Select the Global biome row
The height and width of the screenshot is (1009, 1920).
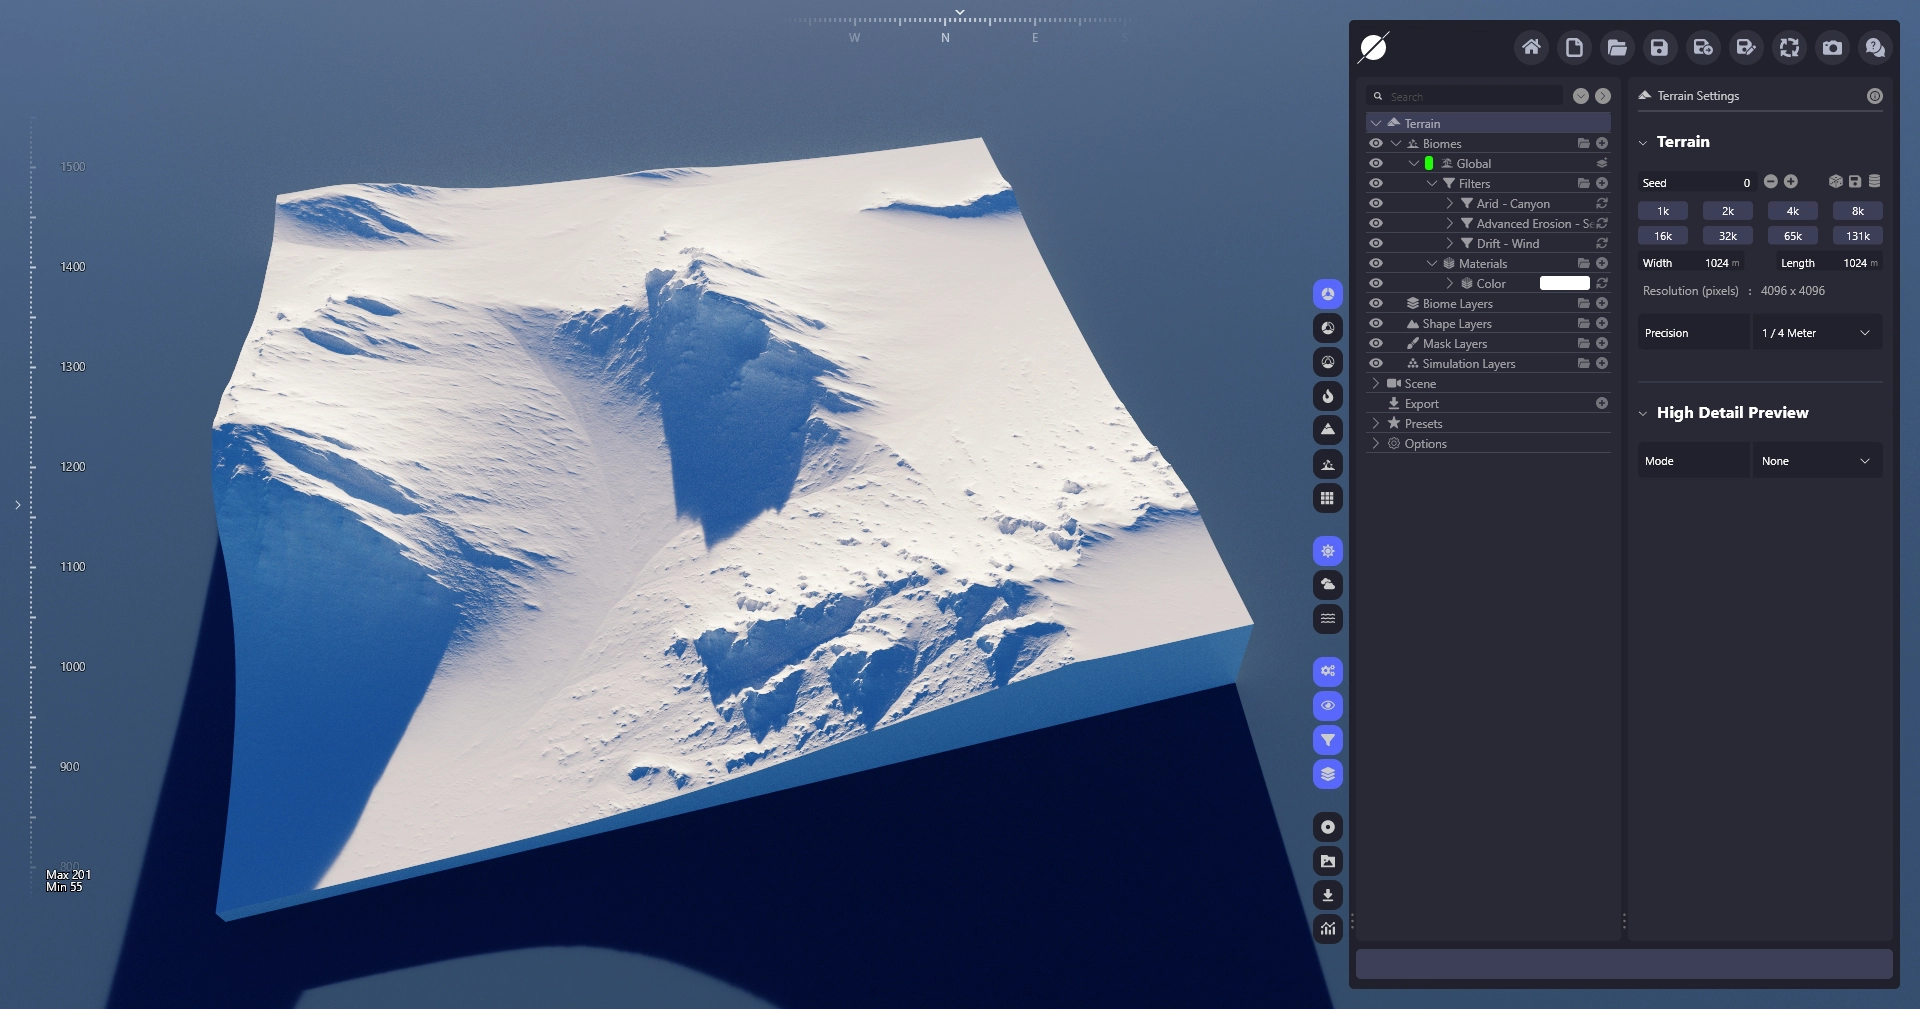click(x=1488, y=163)
